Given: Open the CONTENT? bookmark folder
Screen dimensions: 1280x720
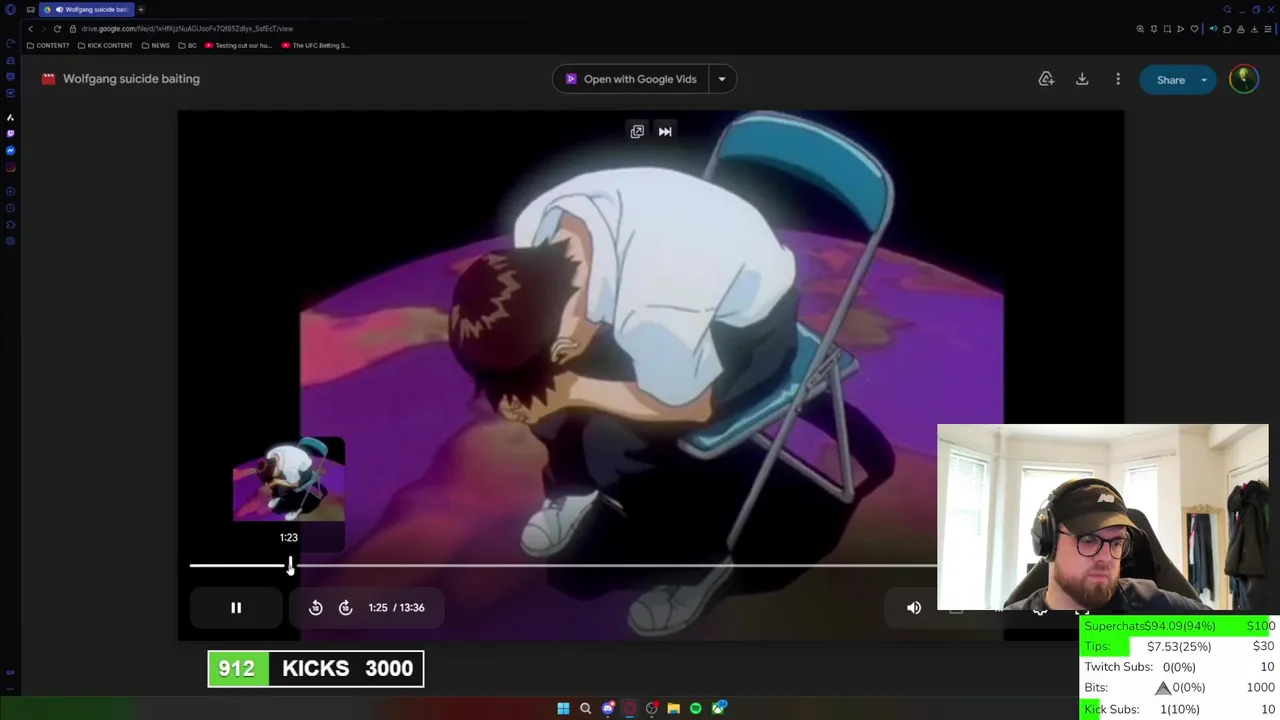Looking at the screenshot, I should point(48,45).
